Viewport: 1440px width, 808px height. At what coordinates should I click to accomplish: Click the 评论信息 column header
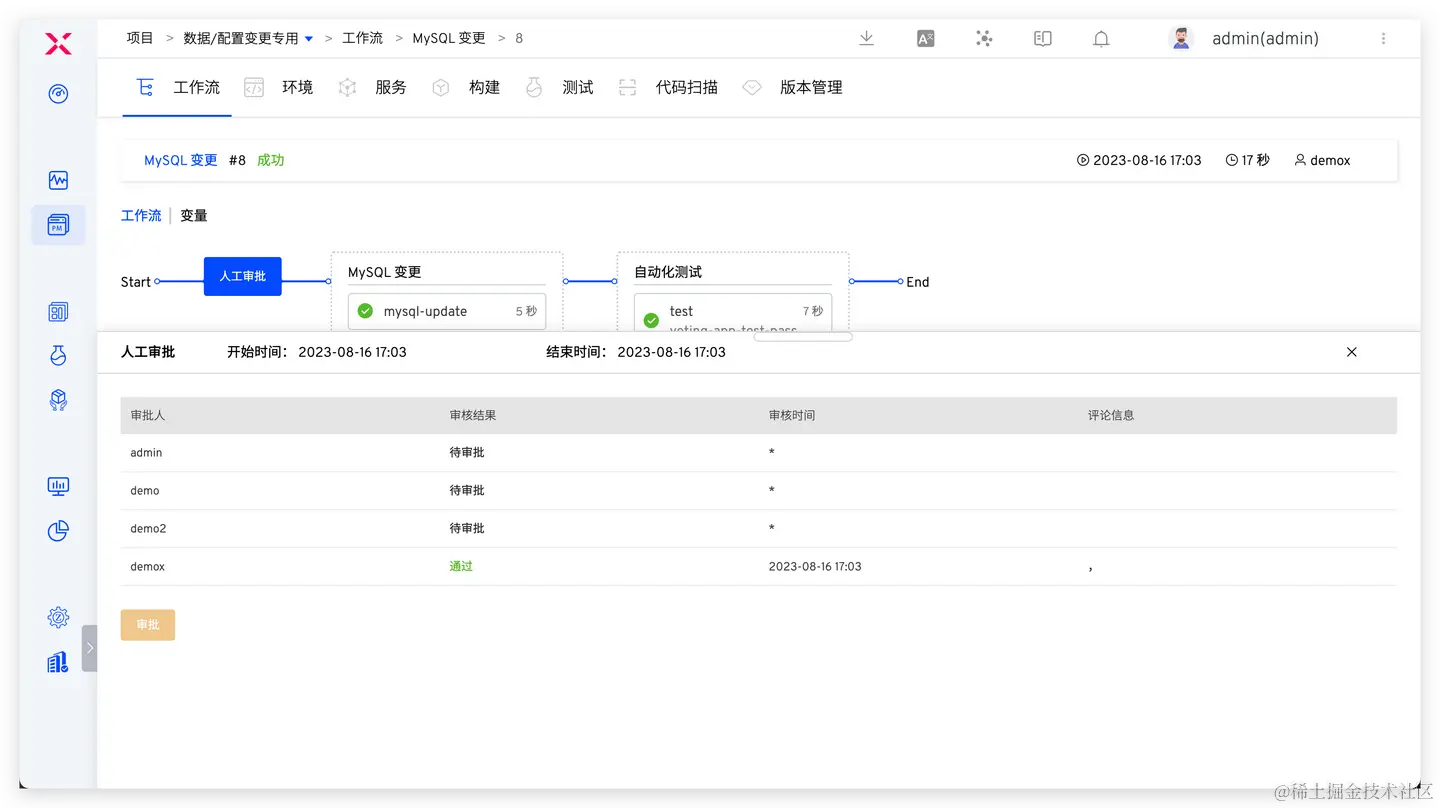1111,415
